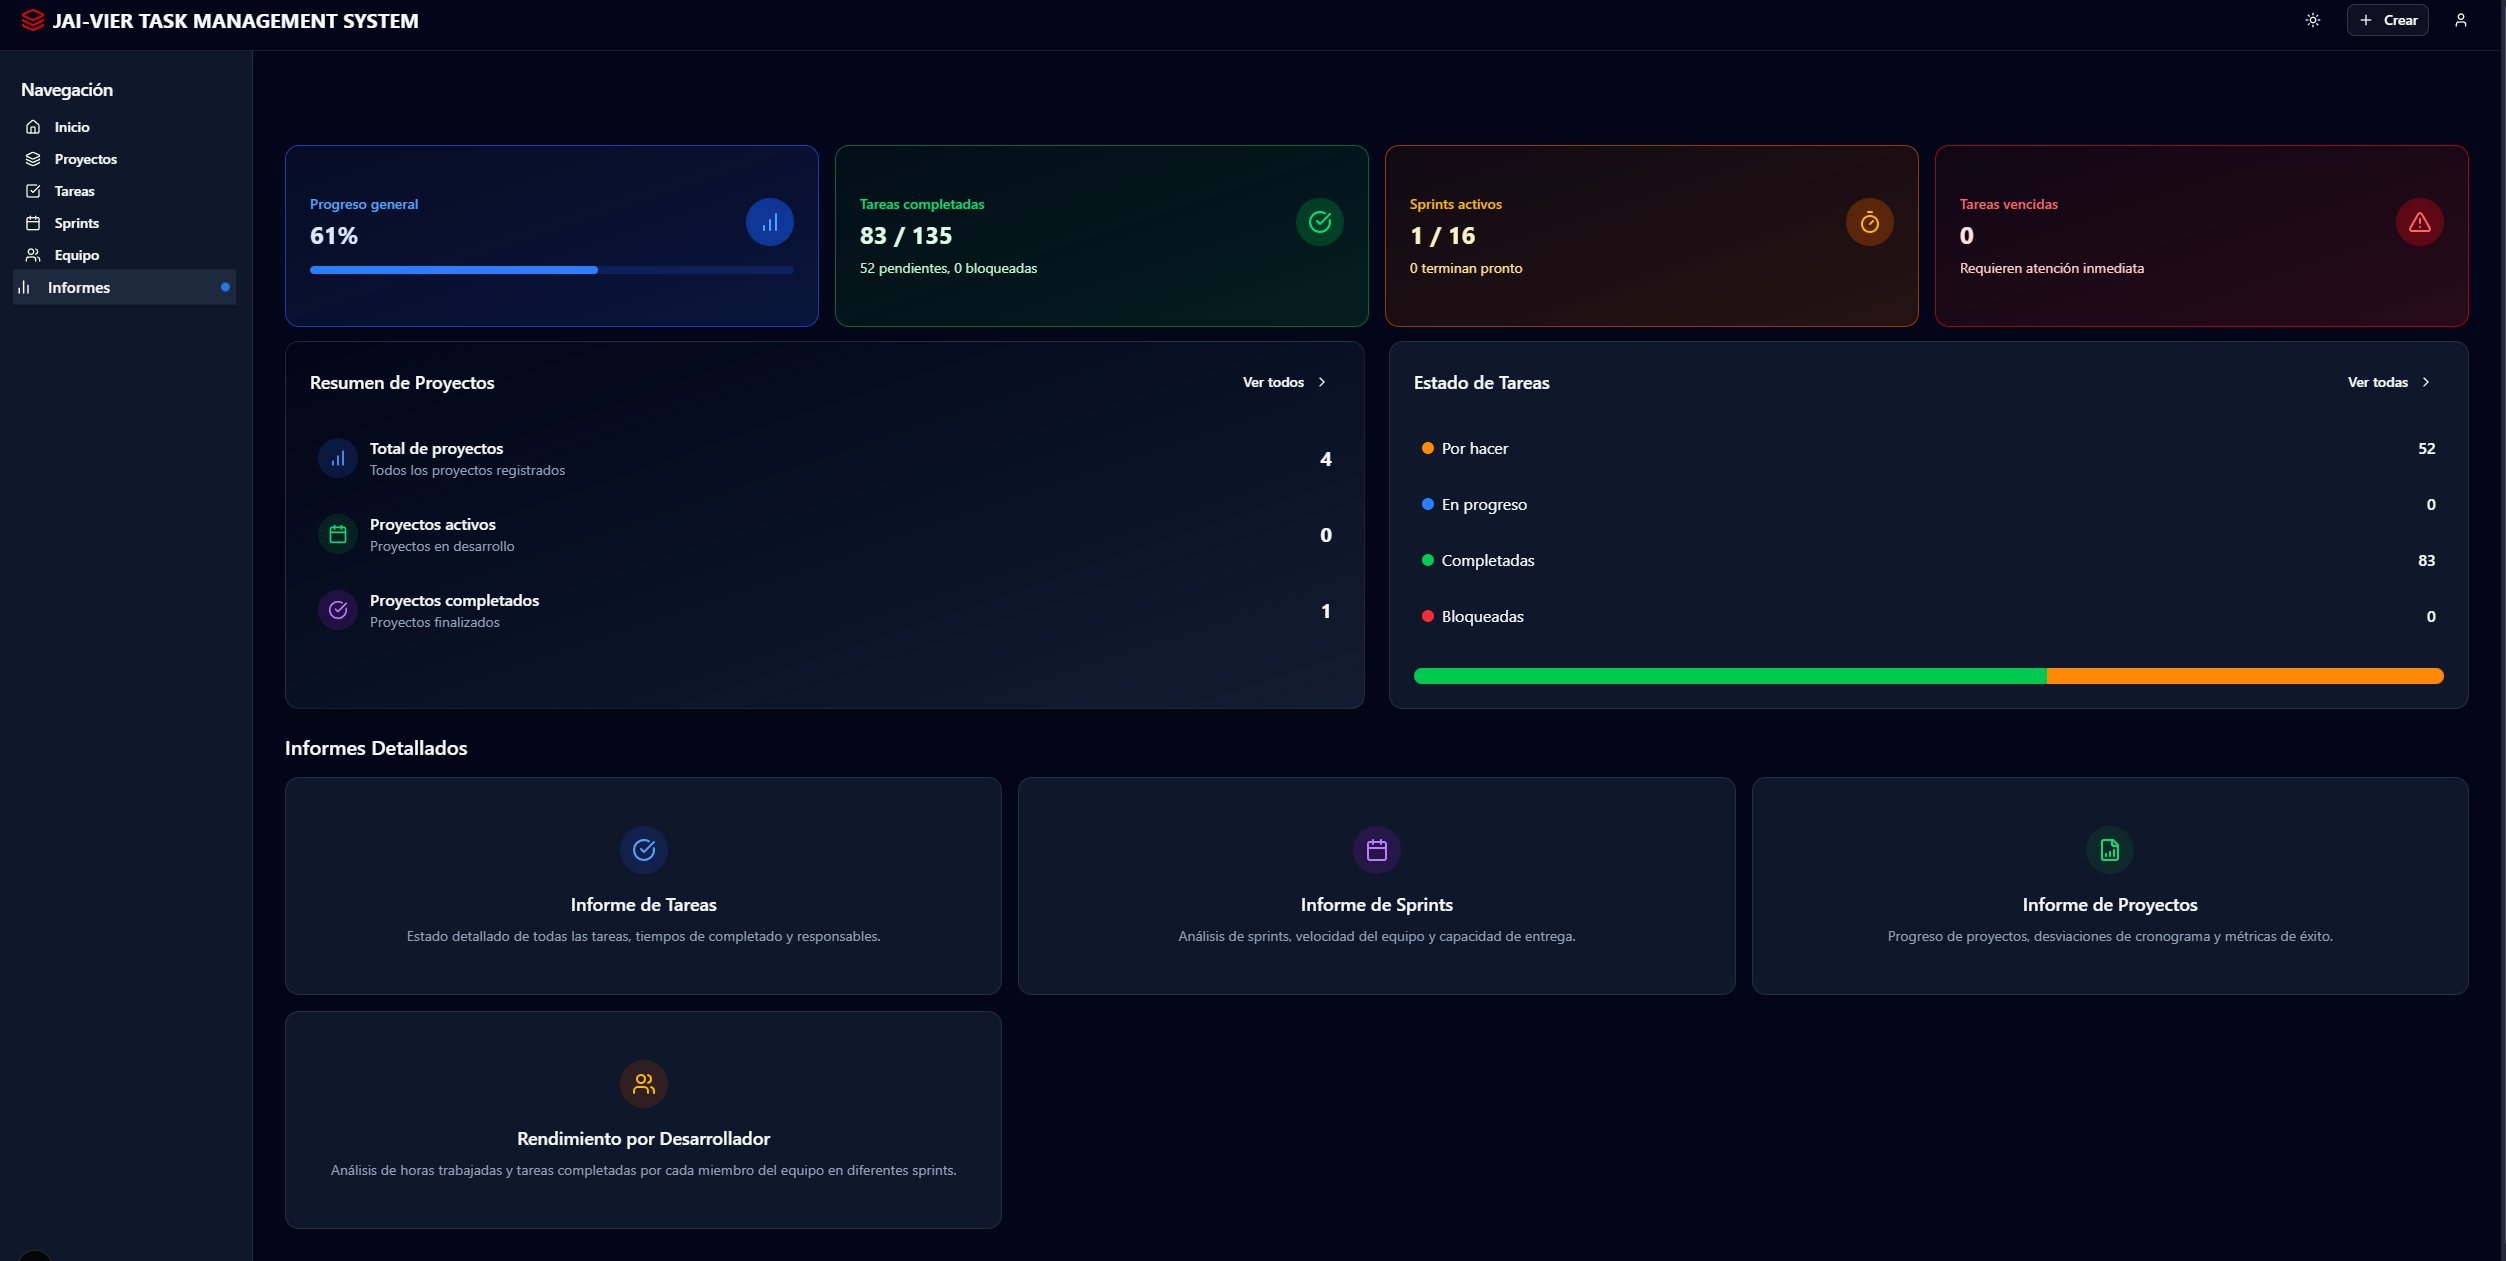Click Rendimiento por Desarrollador people icon

643,1084
